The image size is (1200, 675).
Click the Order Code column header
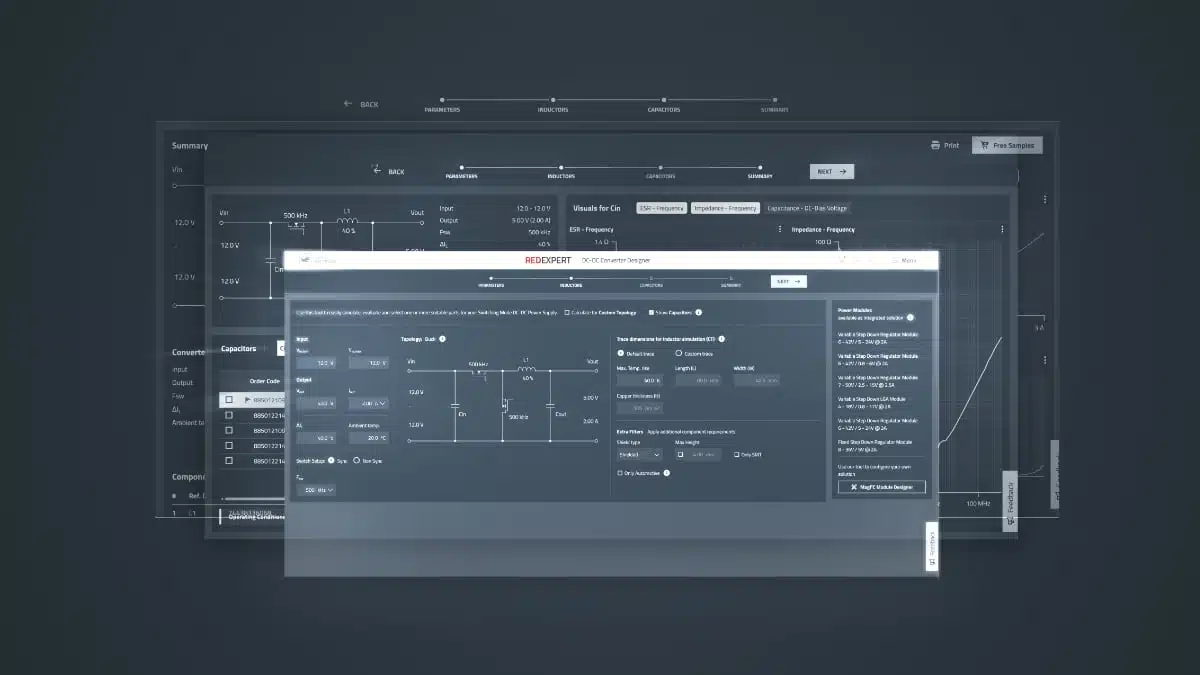click(265, 381)
